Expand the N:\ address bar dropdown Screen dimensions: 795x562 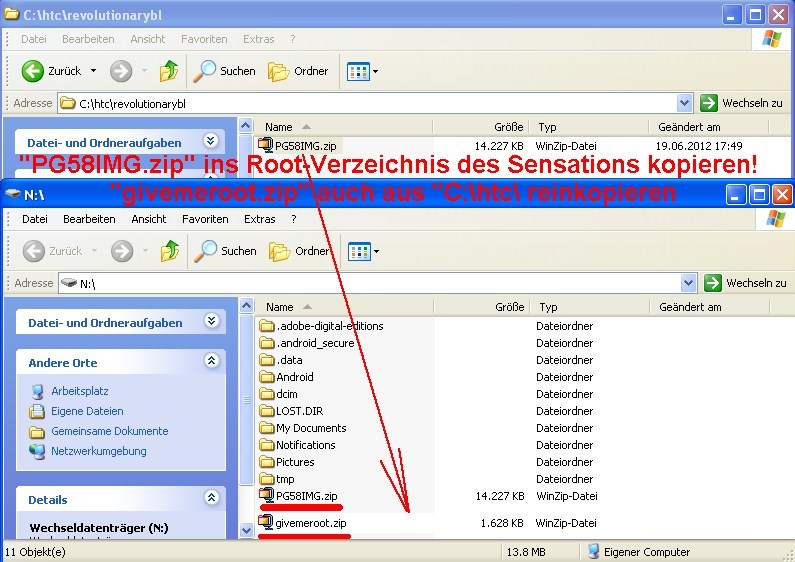[685, 283]
